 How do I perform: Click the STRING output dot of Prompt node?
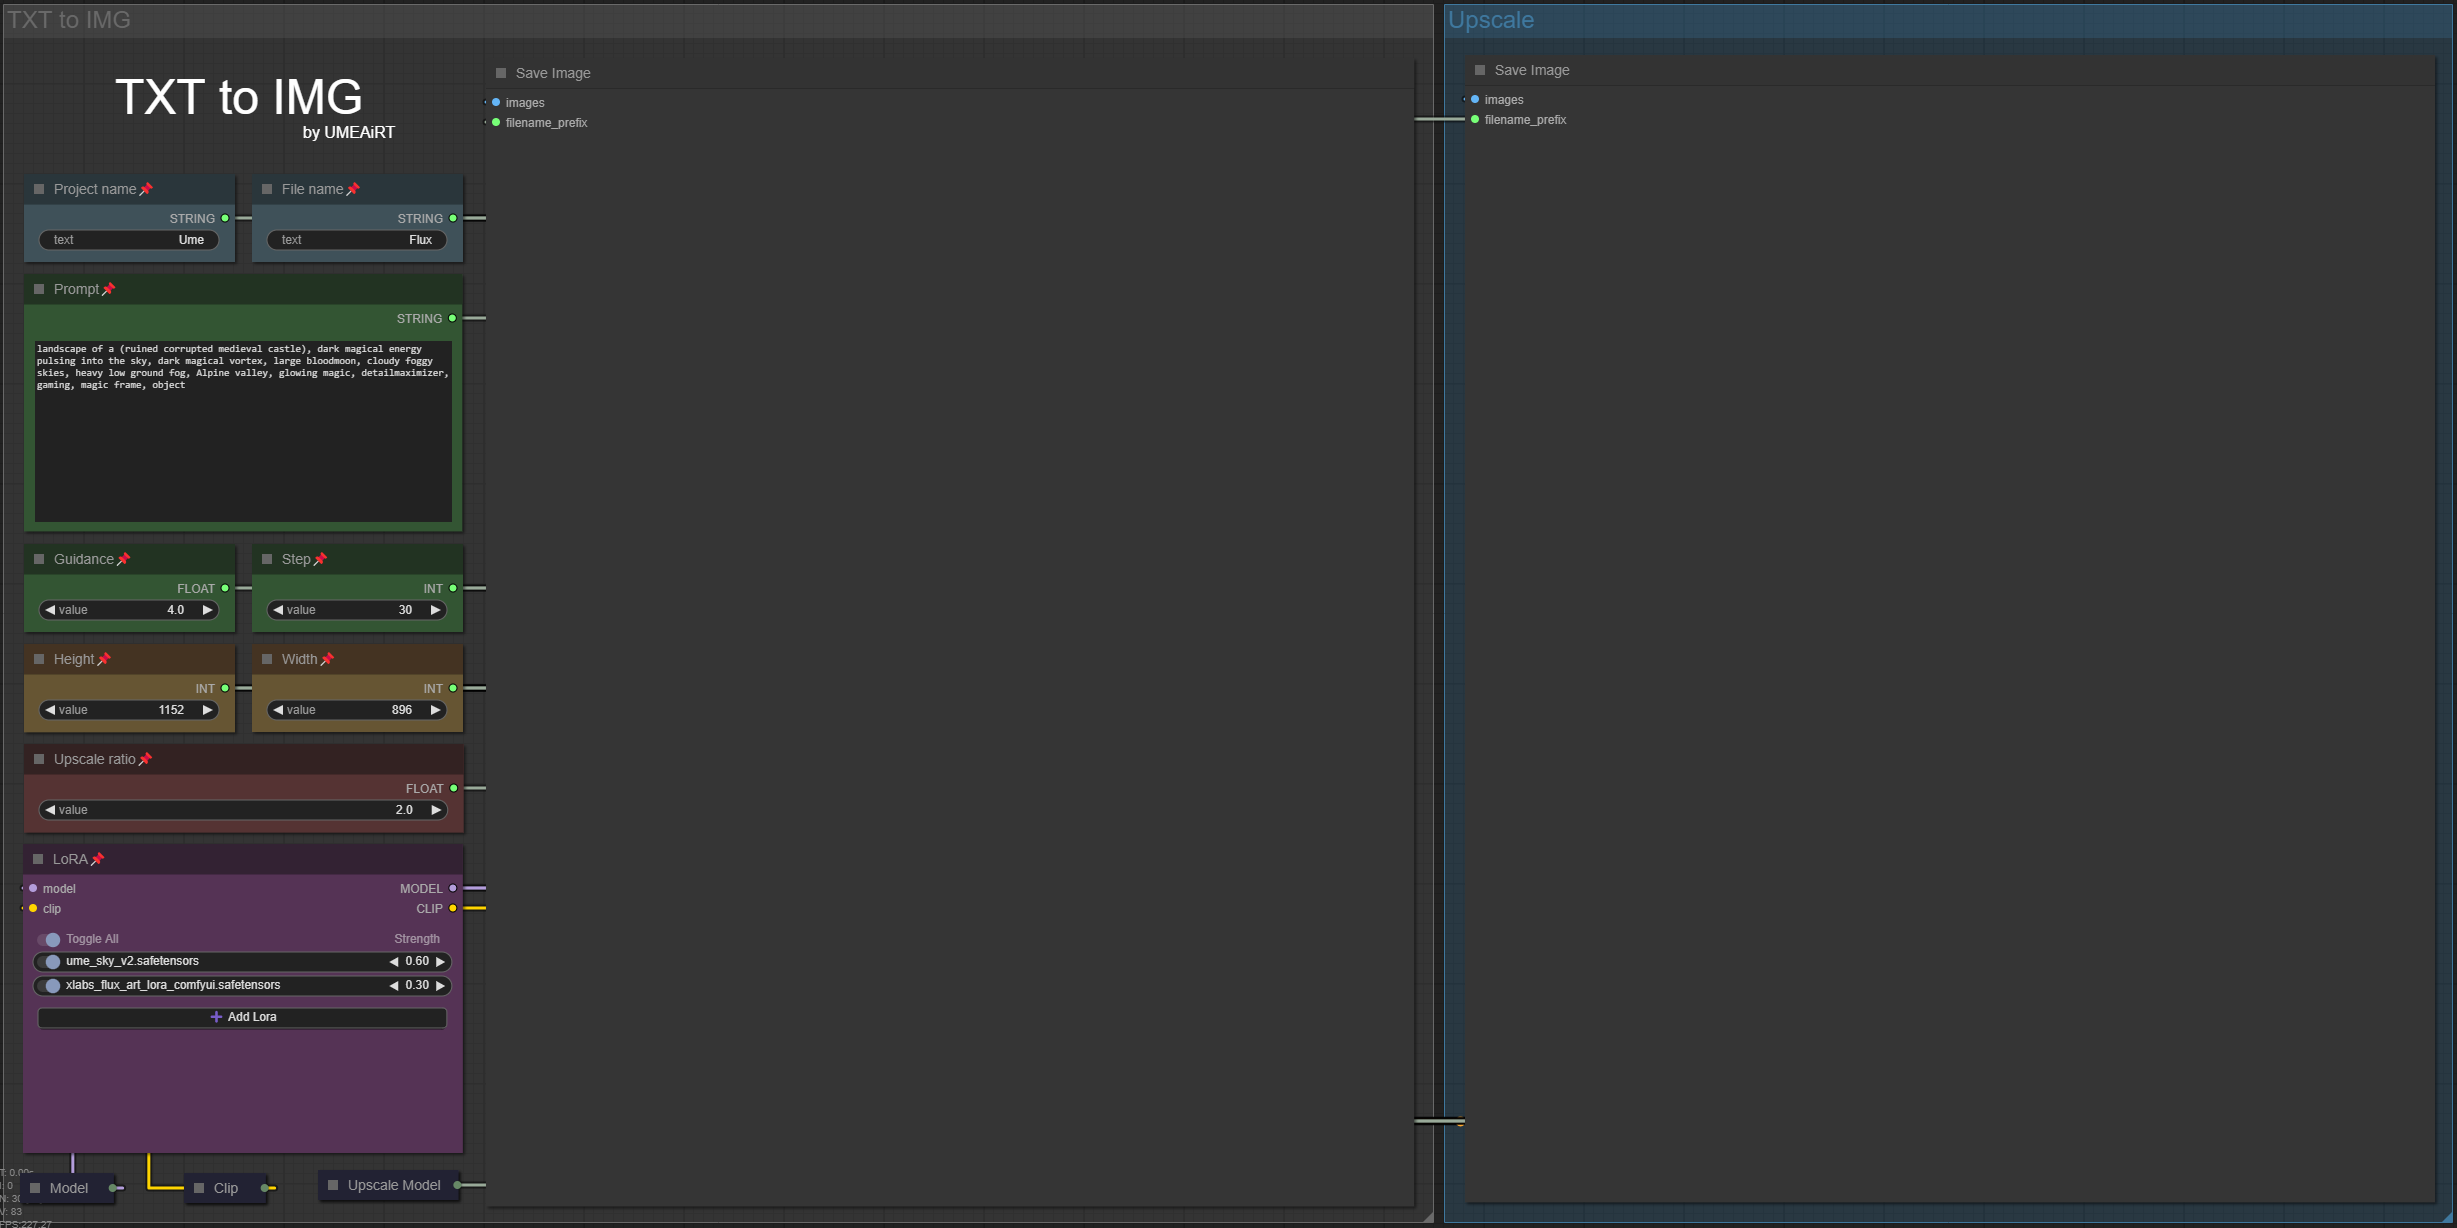453,318
